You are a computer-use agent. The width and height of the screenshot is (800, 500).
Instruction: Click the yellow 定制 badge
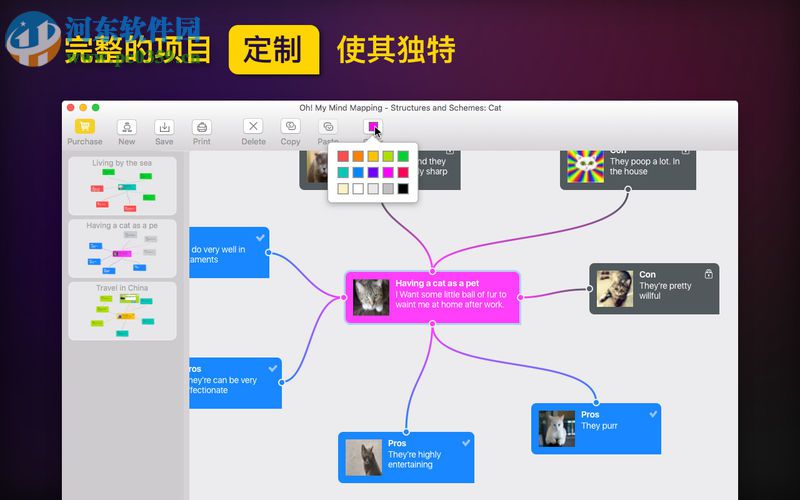[x=274, y=49]
